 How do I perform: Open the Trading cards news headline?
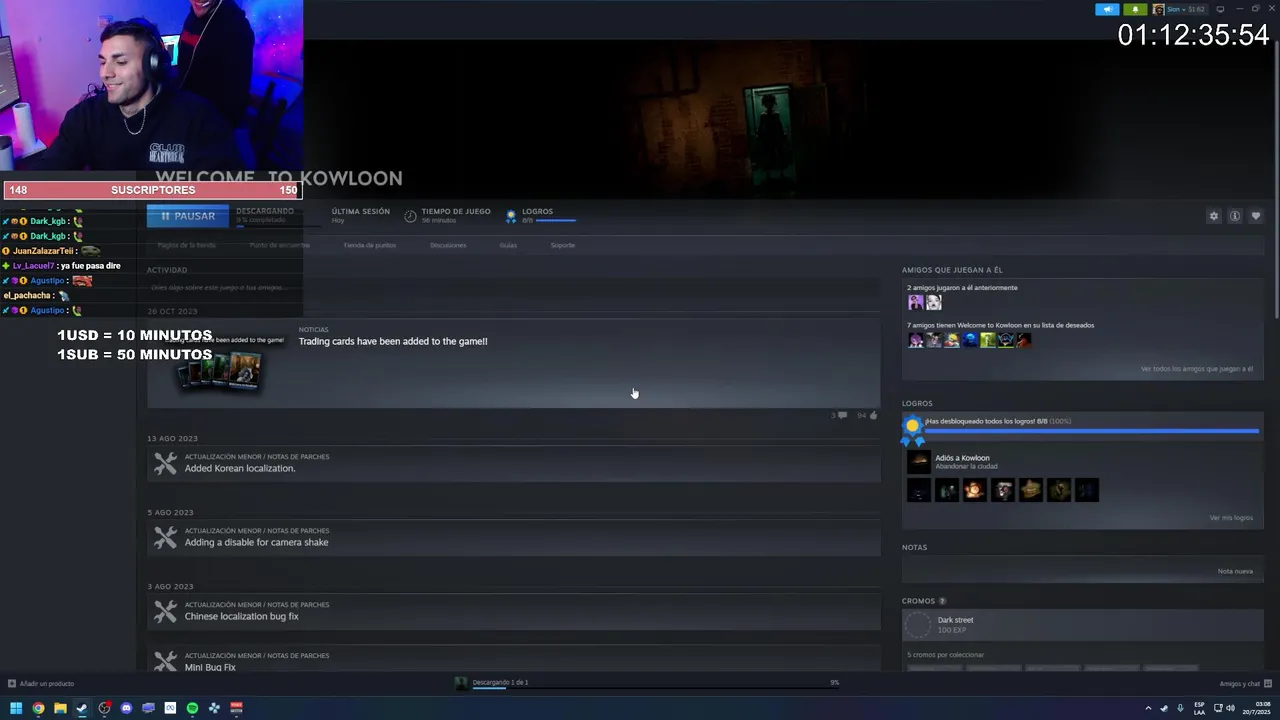tap(393, 341)
